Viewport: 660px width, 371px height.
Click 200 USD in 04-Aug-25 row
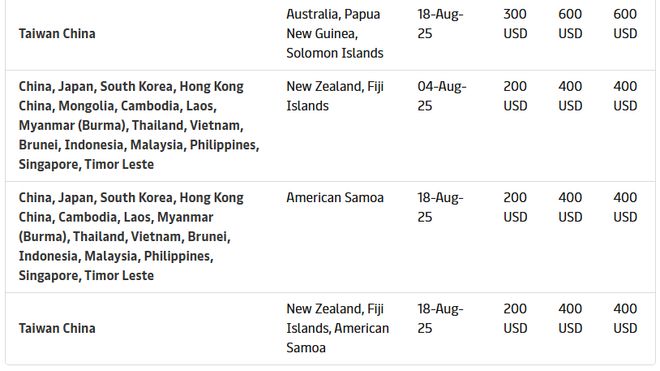(515, 96)
